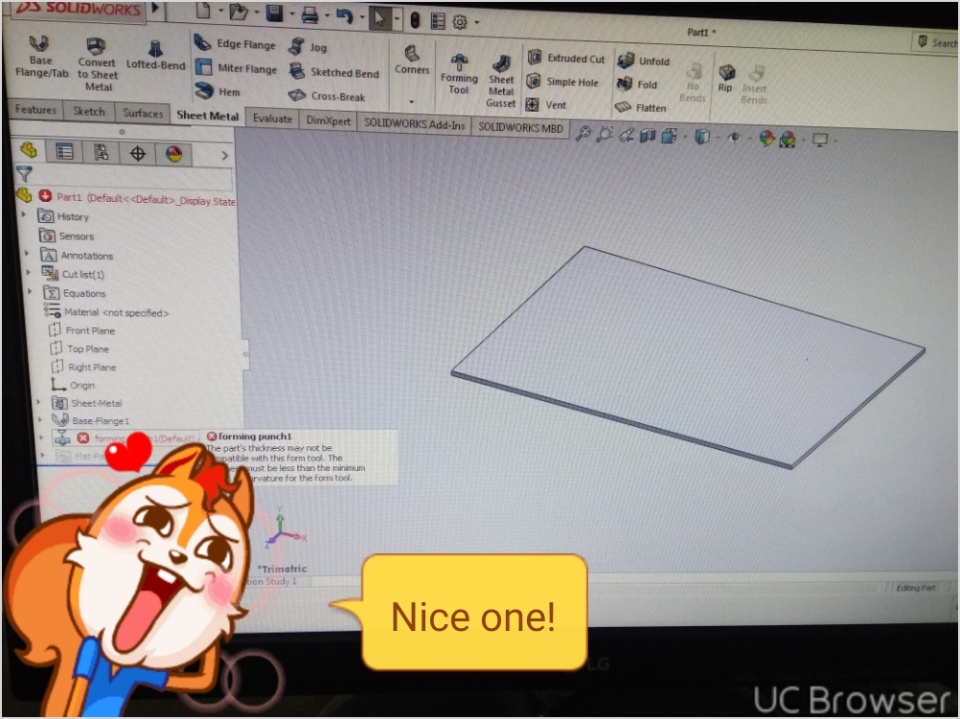Image resolution: width=960 pixels, height=719 pixels.
Task: Click Sheet Metal Gusset
Action: tap(501, 82)
